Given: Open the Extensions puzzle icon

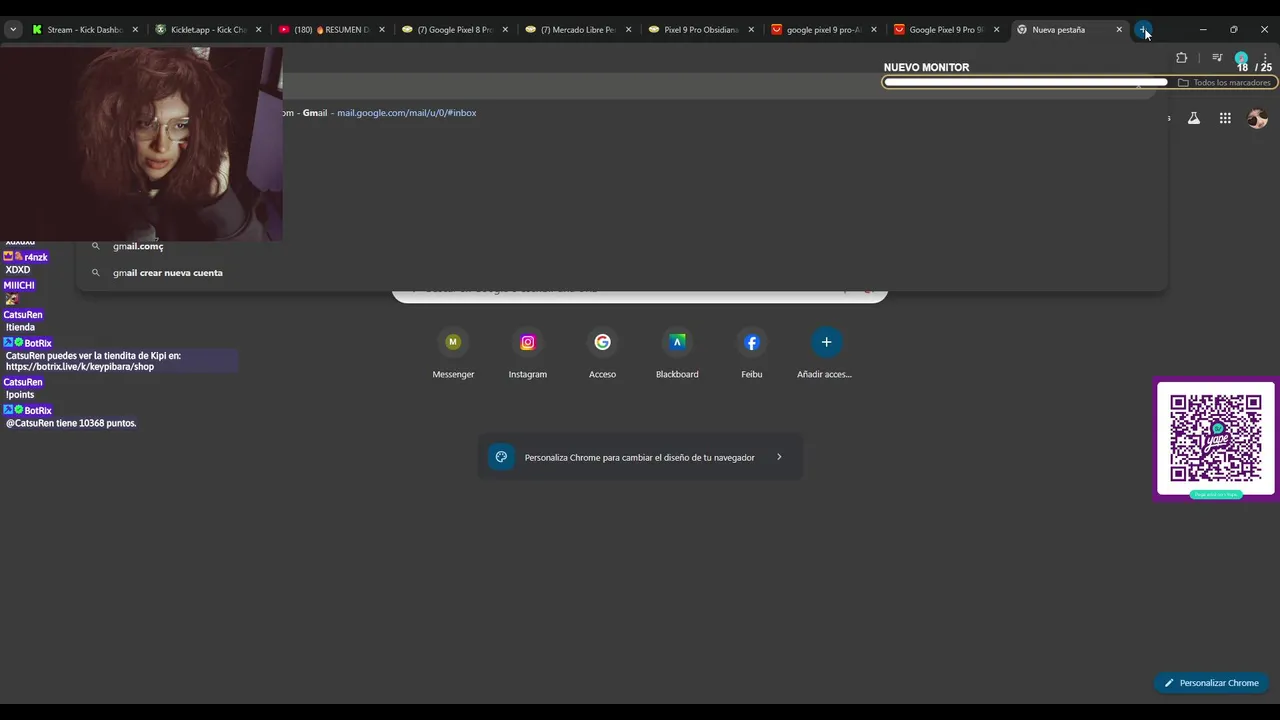Looking at the screenshot, I should (1181, 58).
